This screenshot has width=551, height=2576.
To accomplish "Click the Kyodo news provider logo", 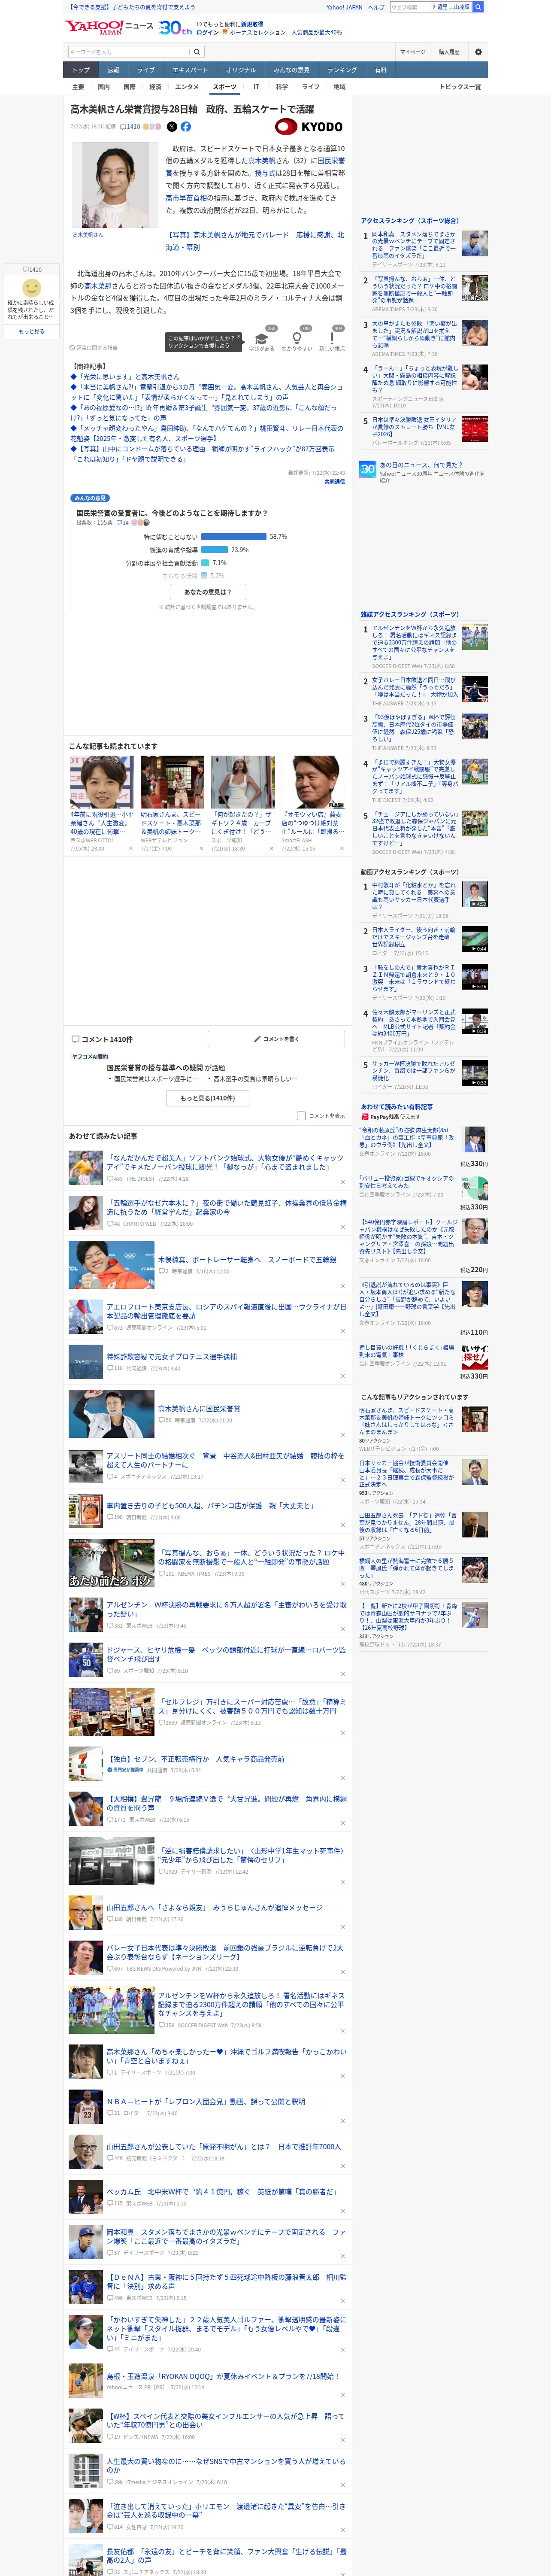I will coord(309,127).
